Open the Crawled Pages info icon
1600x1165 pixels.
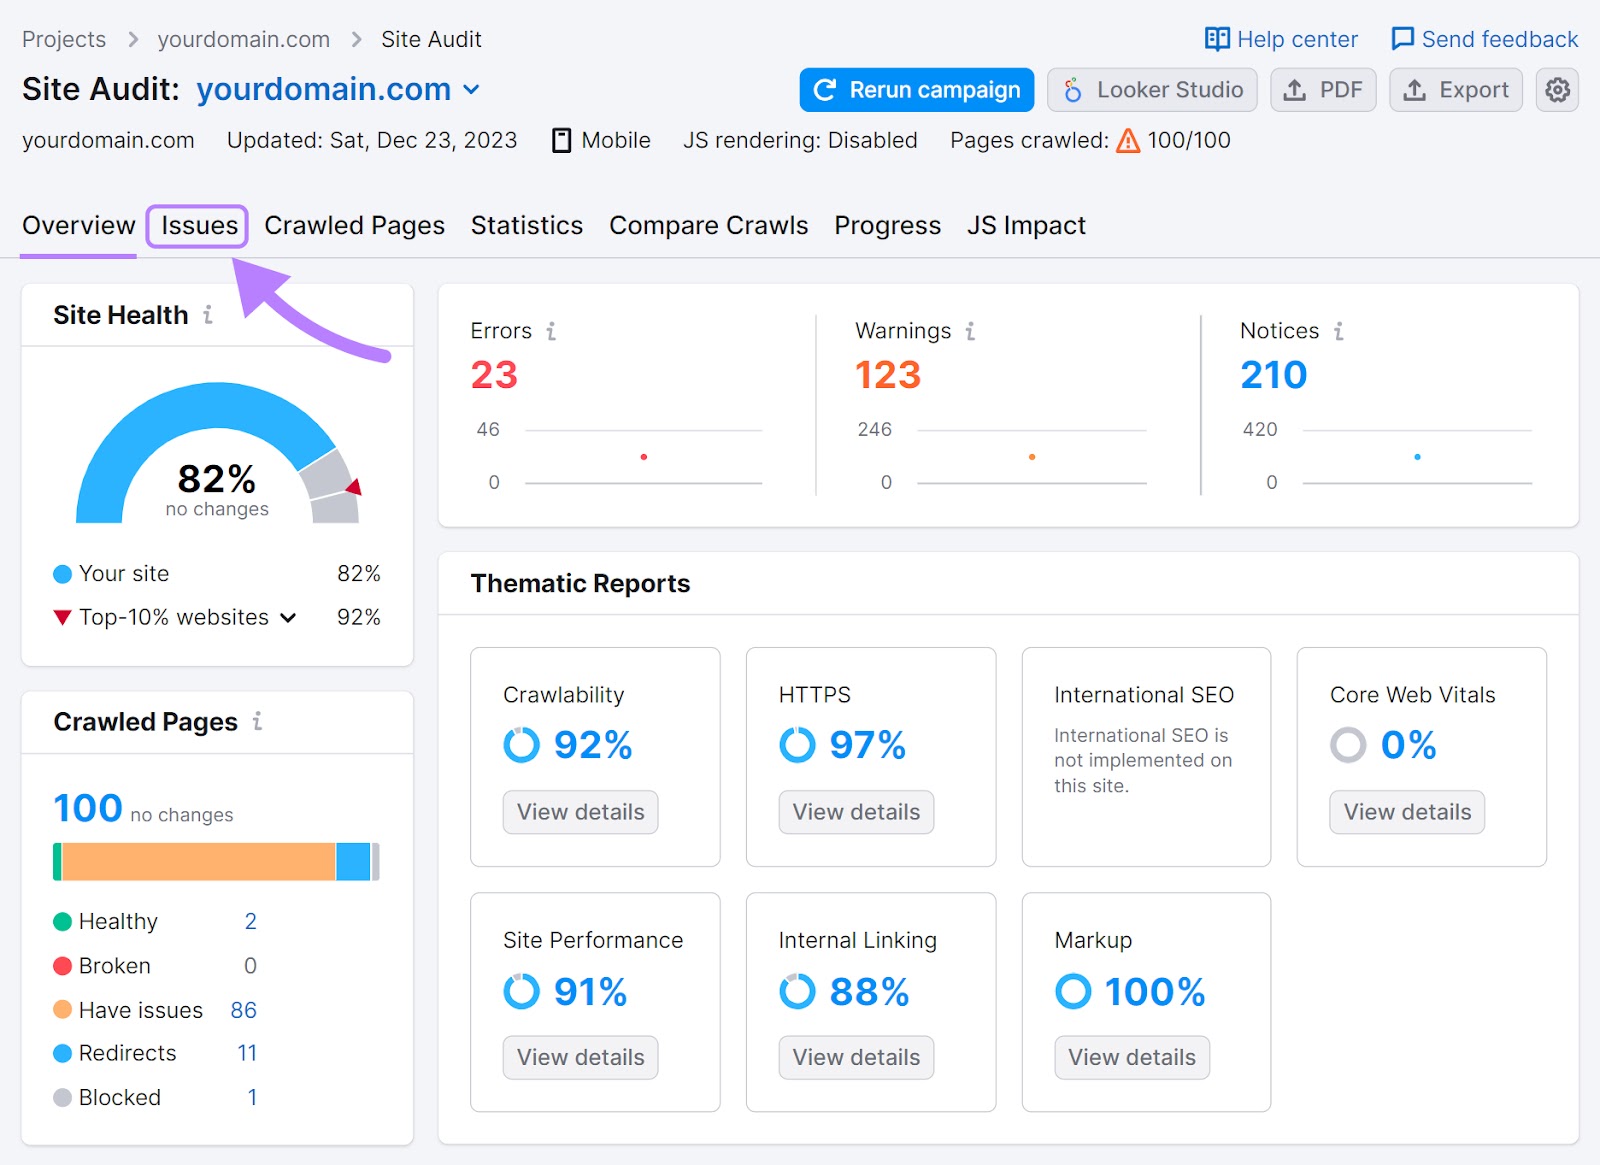click(259, 722)
